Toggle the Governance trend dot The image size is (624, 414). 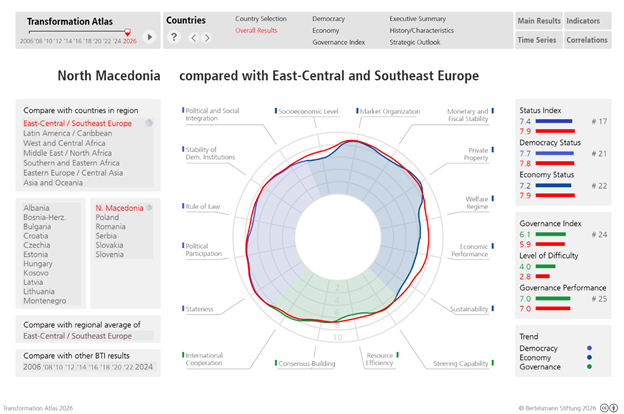pos(589,367)
